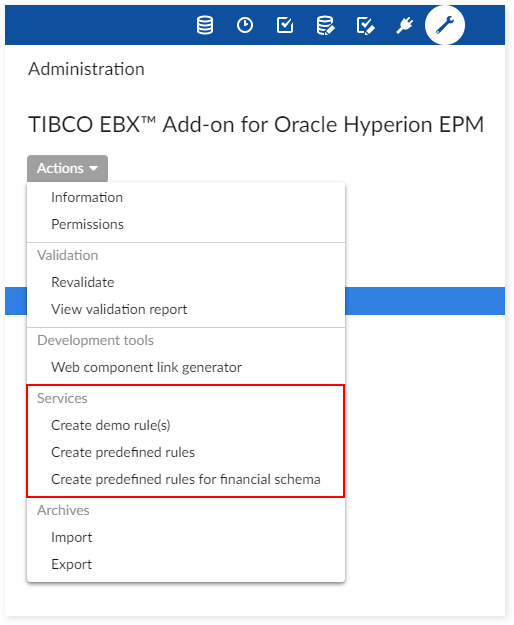Select the wrench Administration icon
The height and width of the screenshot is (625, 514).
click(x=445, y=25)
